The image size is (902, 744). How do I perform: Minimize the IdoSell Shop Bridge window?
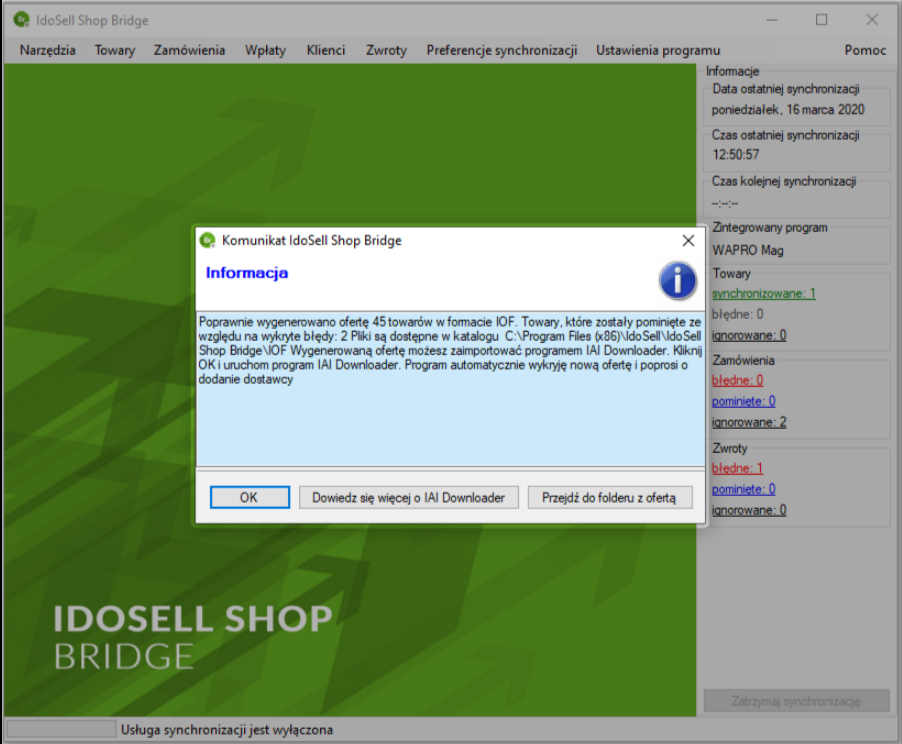(772, 20)
